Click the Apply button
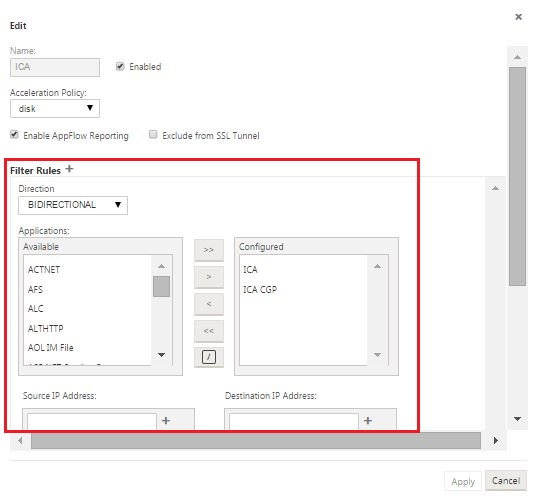538x502 pixels. tap(463, 481)
